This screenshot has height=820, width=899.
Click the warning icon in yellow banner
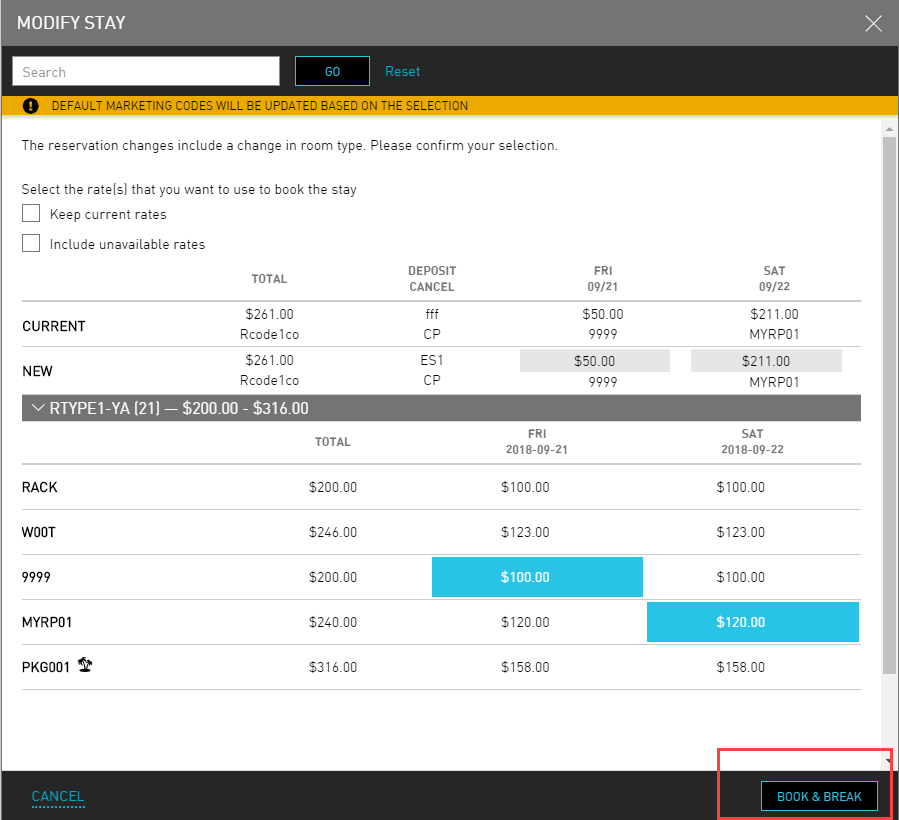30,106
